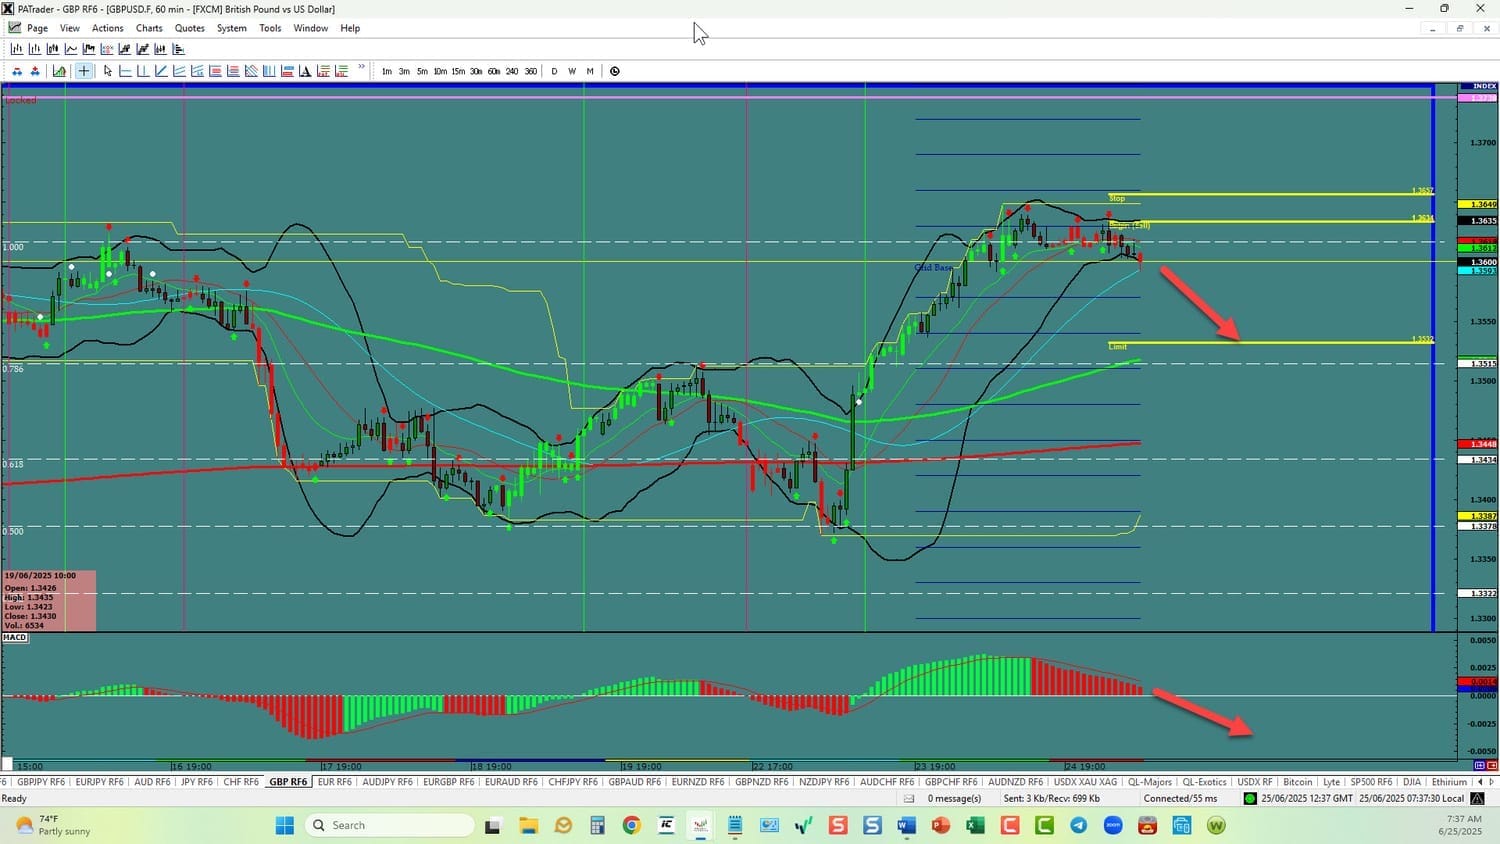Switch chart to 60m timeframe

point(494,71)
